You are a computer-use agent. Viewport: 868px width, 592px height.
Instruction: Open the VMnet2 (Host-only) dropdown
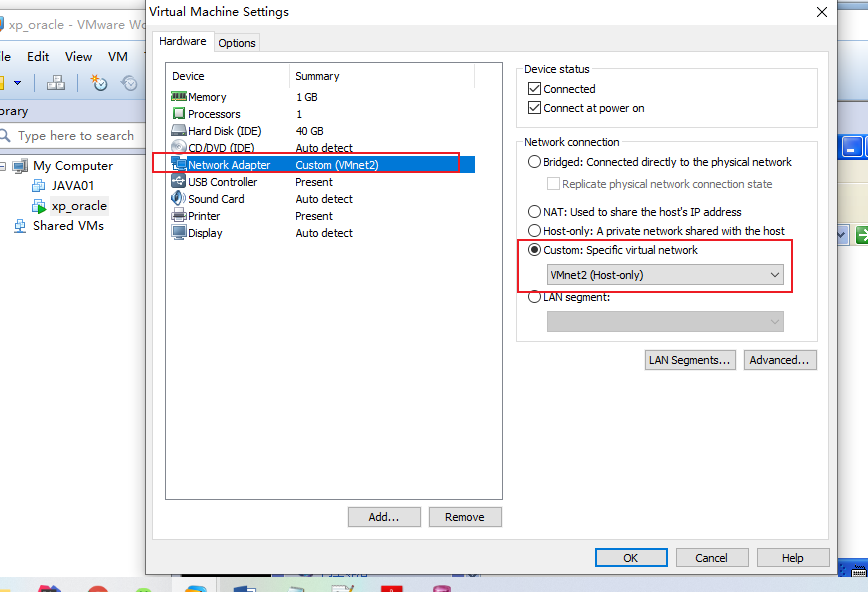pyautogui.click(x=665, y=275)
